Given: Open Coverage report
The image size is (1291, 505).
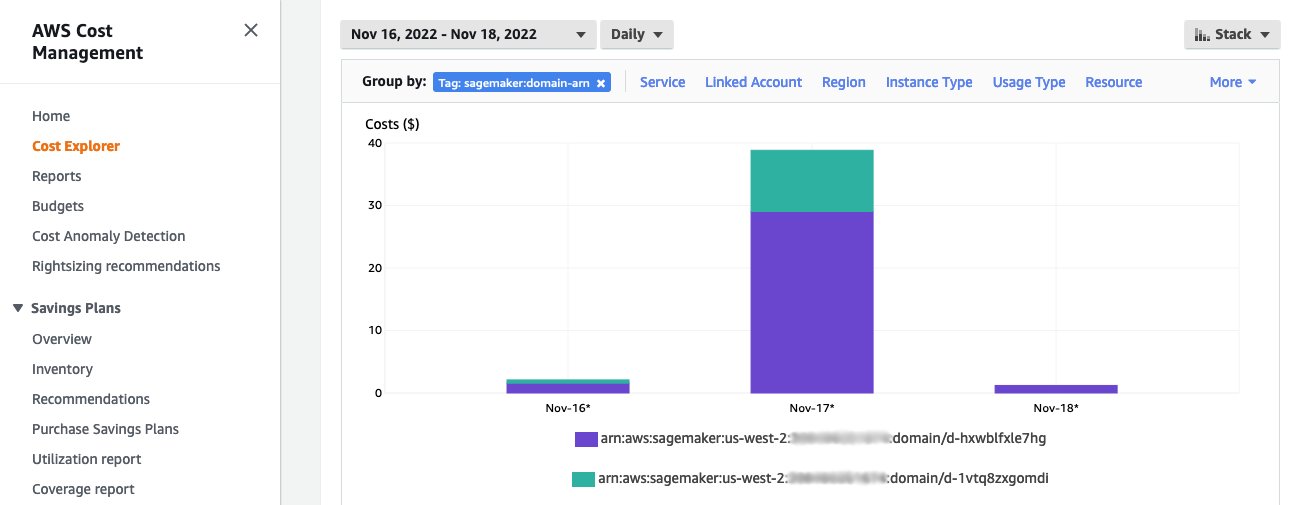Looking at the screenshot, I should click(x=83, y=489).
